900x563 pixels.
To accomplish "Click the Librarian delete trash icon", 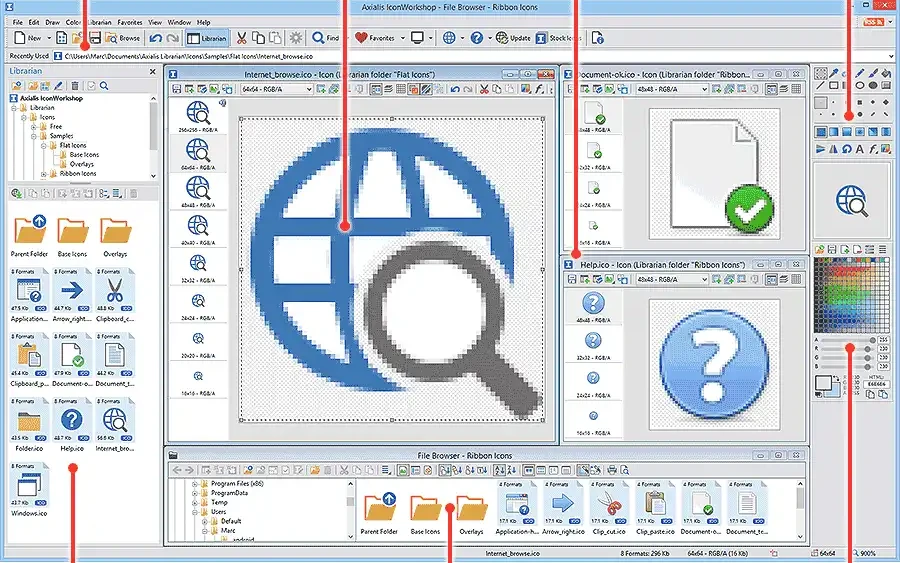I will pos(75,86).
